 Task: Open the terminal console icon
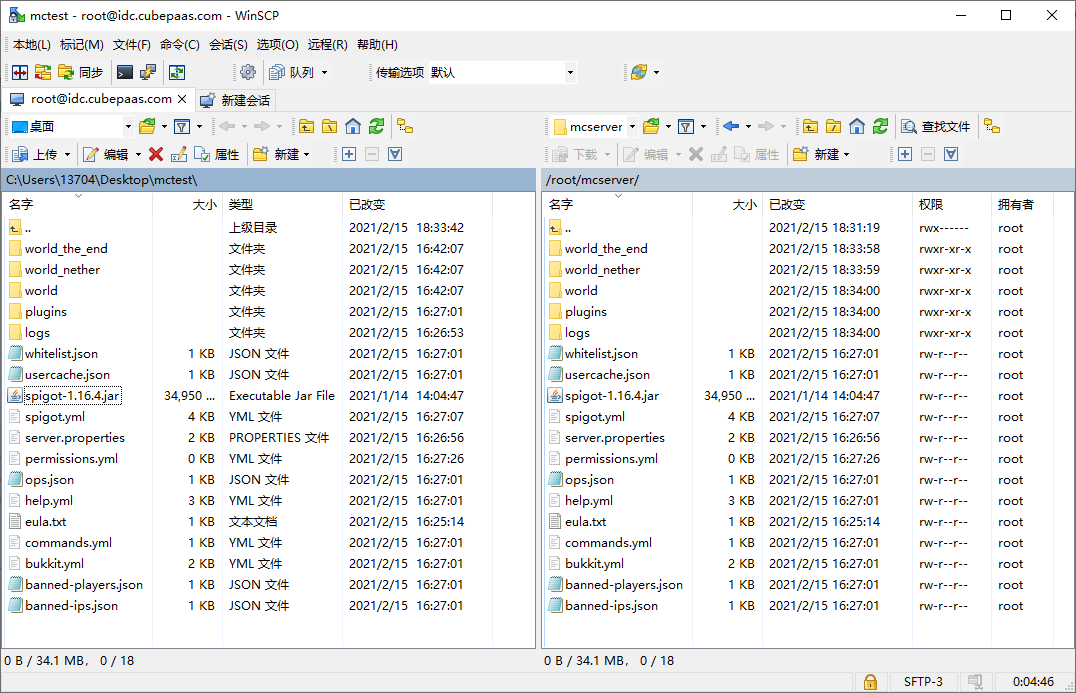coord(125,72)
